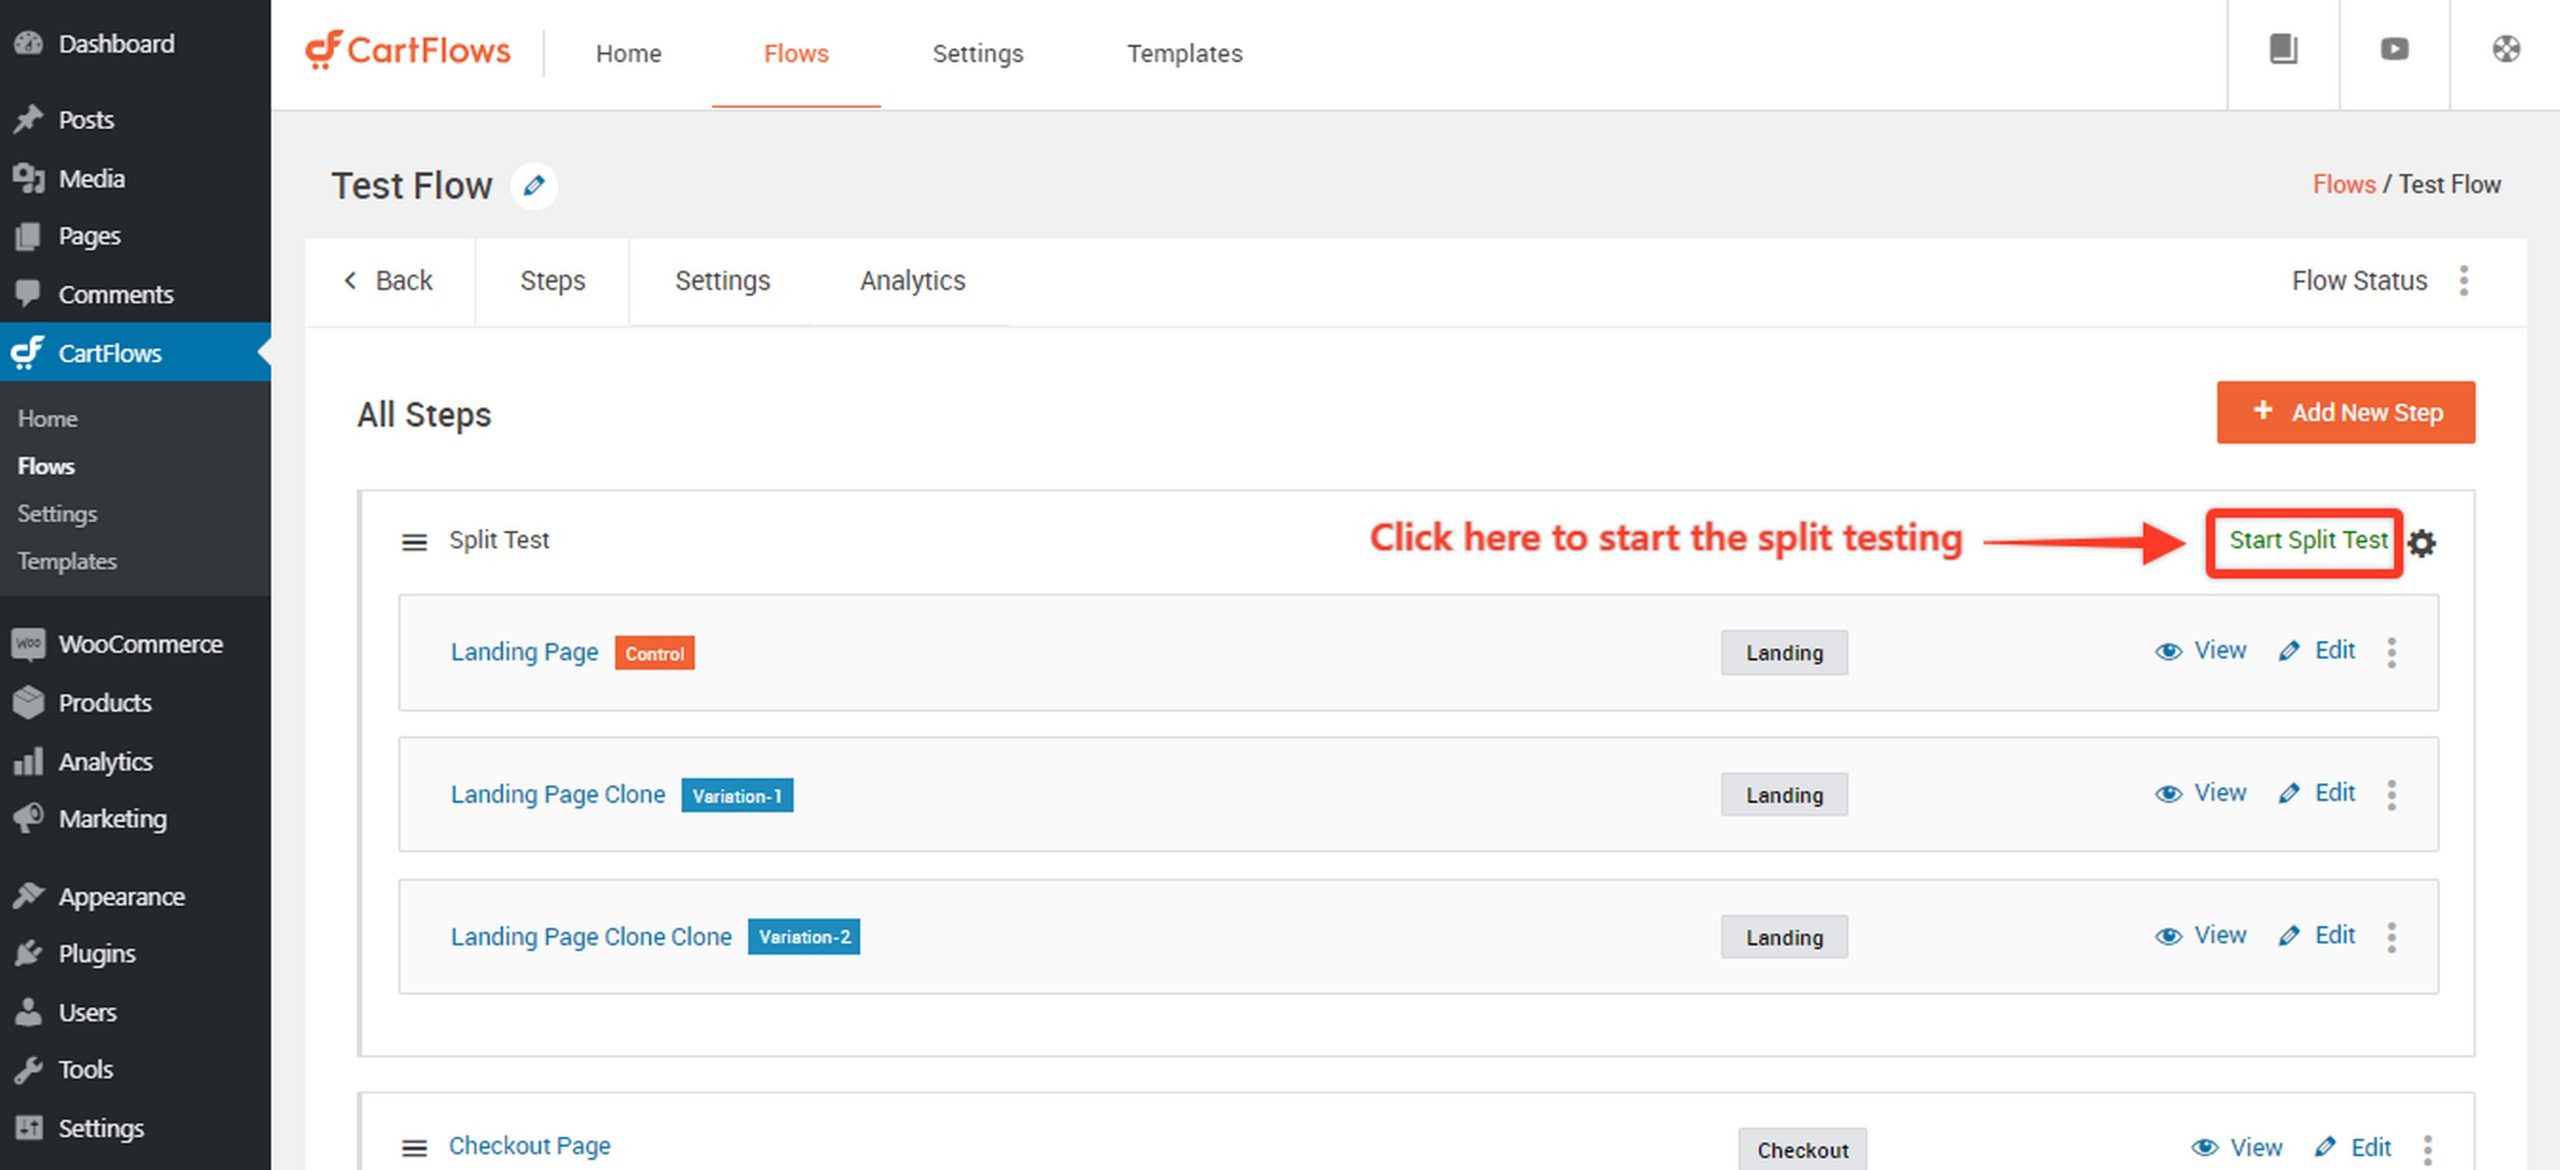The height and width of the screenshot is (1170, 2560).
Task: Toggle visibility of Landing Page via View icon
Action: 2168,651
